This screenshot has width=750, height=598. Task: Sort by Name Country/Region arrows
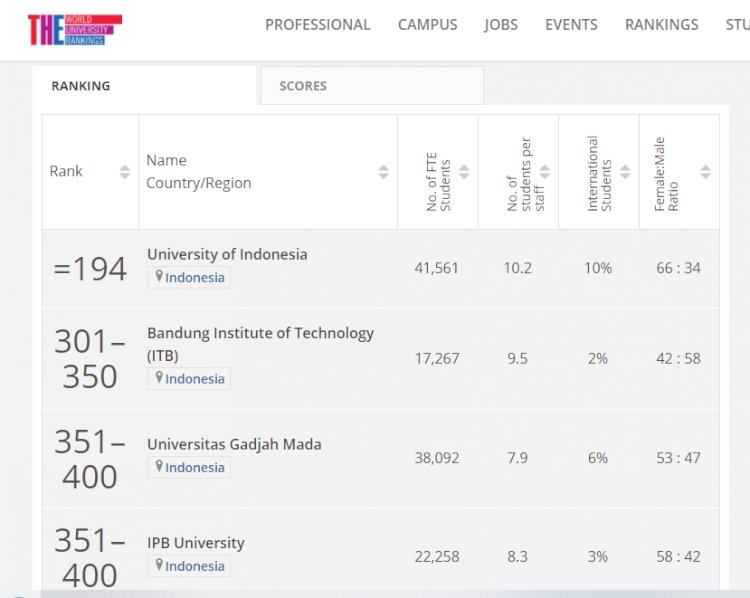click(x=384, y=172)
